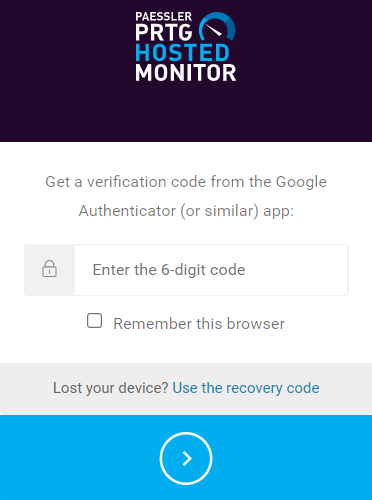Click the PAESSLER brand name in the header
Image resolution: width=372 pixels, height=500 pixels.
163,16
